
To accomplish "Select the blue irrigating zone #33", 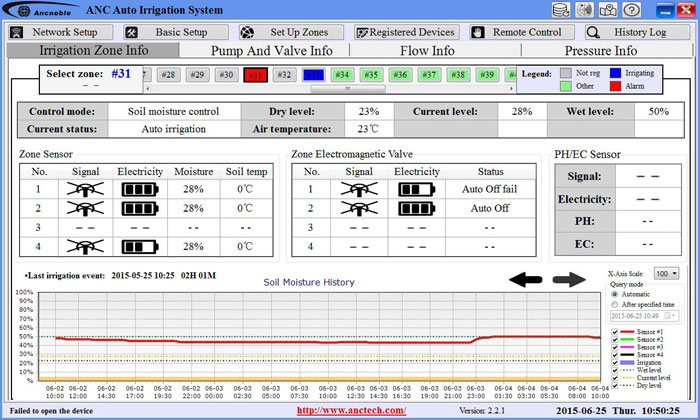I will pos(313,75).
